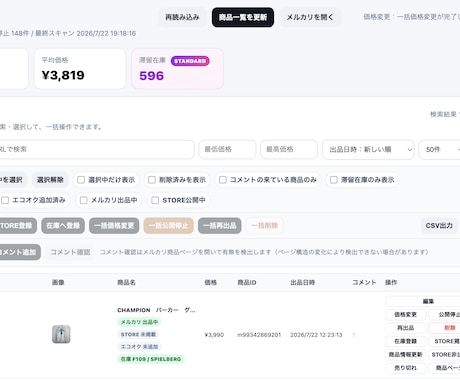Toggle STORE公開中 checkbox
The image size is (460, 380).
pyautogui.click(x=155, y=200)
